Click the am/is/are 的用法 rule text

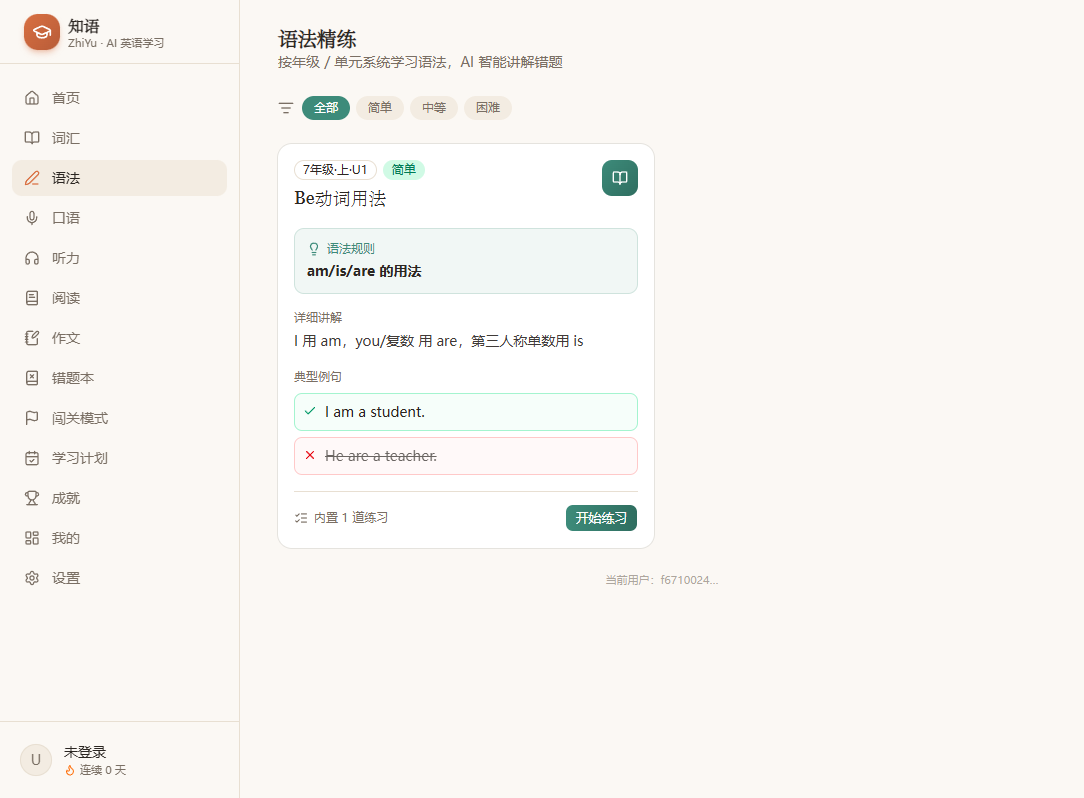pos(364,271)
